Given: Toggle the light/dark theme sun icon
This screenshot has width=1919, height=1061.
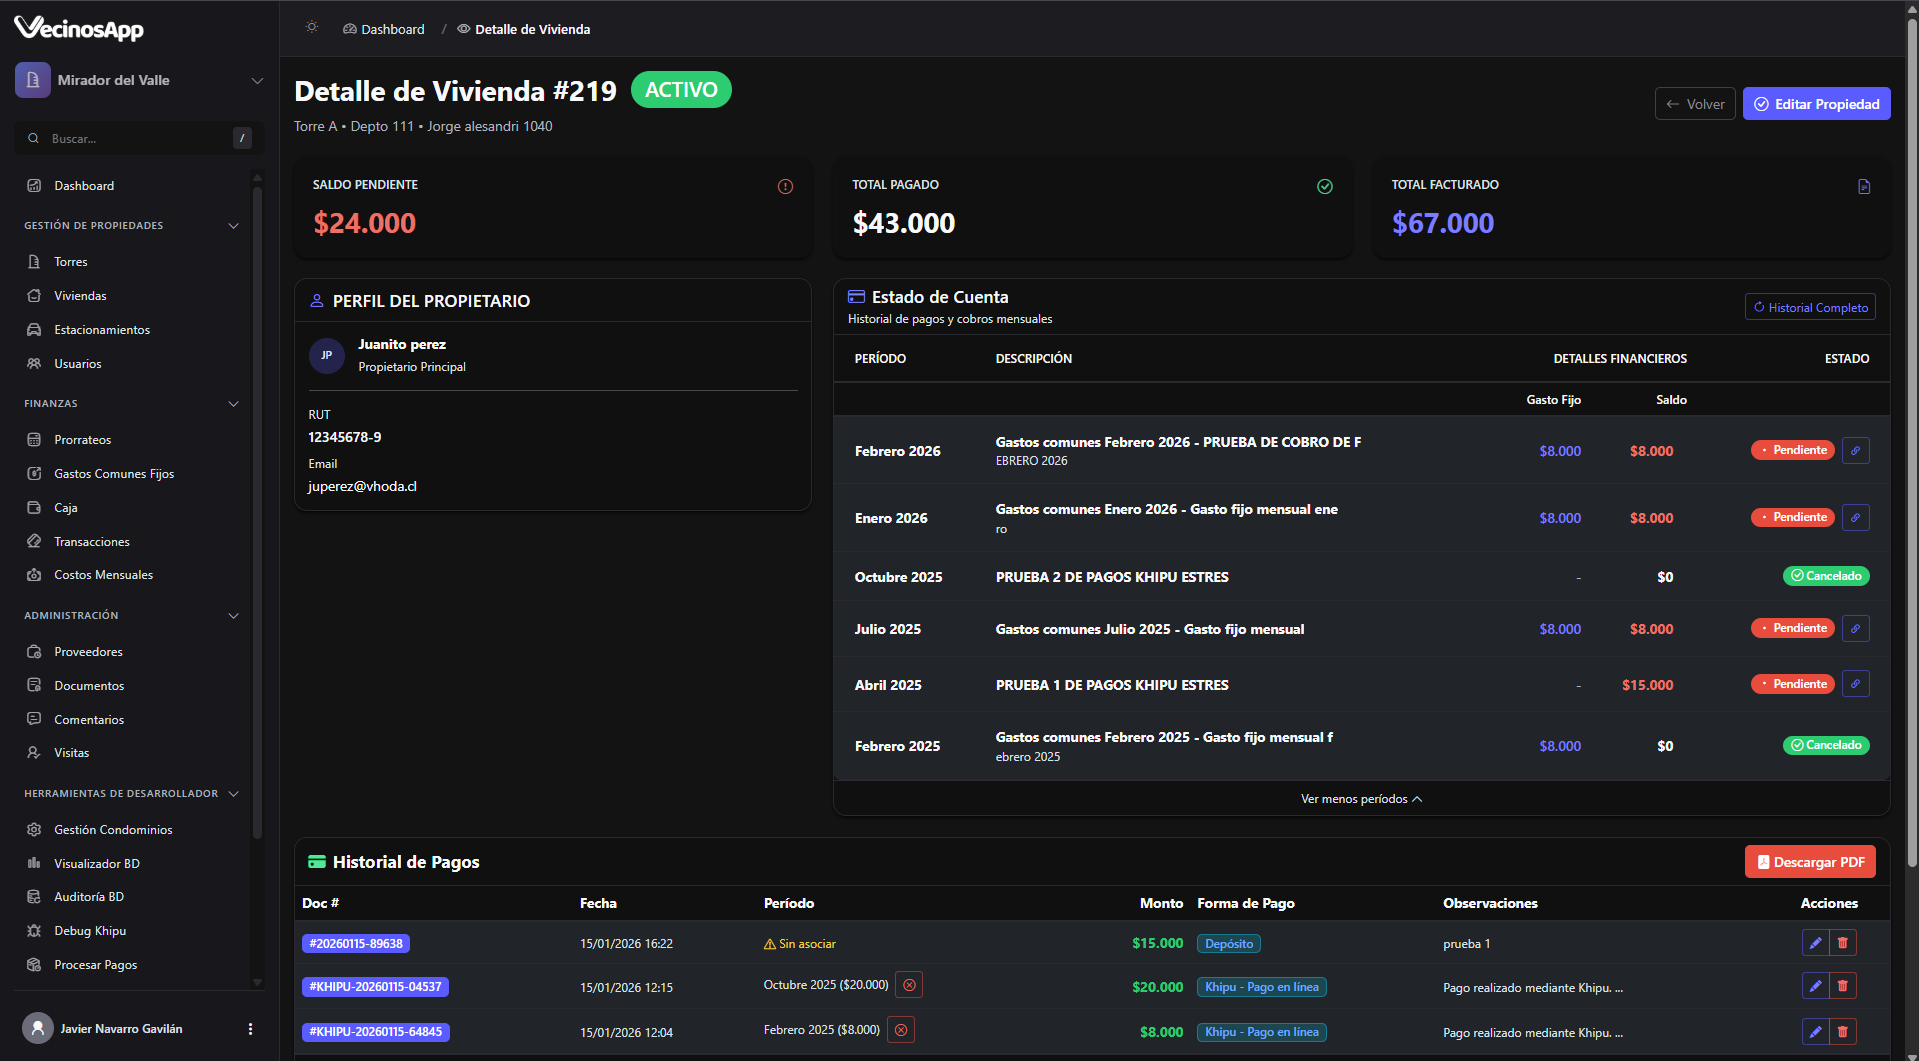Looking at the screenshot, I should [312, 28].
